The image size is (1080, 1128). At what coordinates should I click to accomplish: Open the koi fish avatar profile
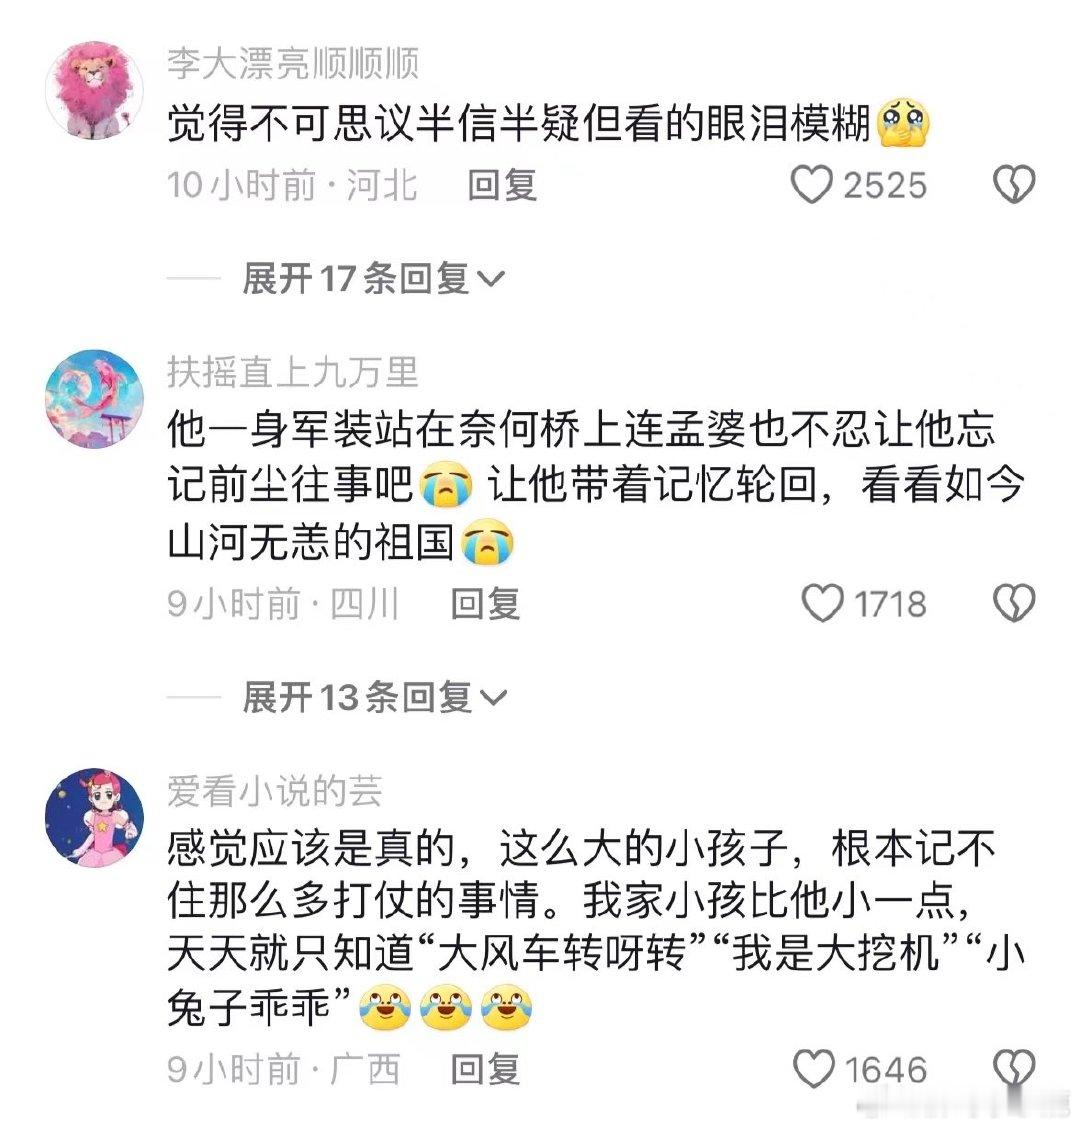[94, 399]
